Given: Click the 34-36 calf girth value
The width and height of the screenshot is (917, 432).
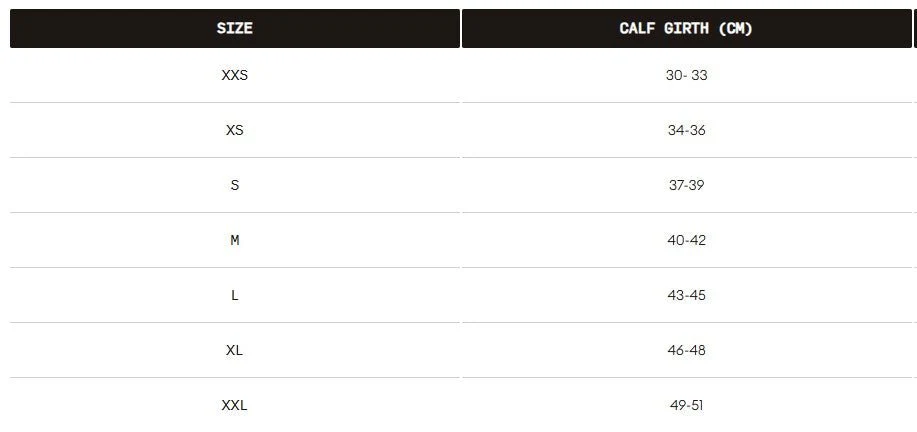Looking at the screenshot, I should point(686,130).
